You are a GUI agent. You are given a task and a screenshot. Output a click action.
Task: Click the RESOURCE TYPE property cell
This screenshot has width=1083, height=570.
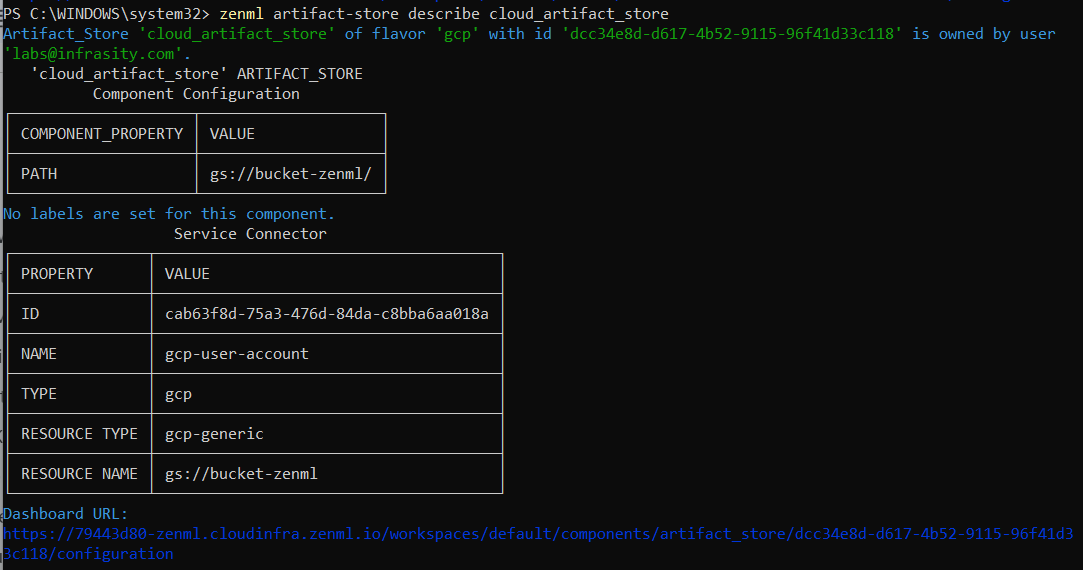[x=79, y=434]
